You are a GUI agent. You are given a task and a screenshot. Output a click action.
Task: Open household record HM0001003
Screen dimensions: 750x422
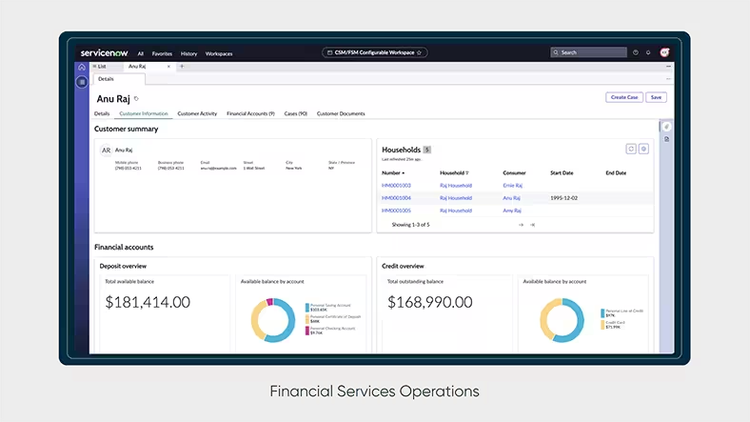click(396, 186)
